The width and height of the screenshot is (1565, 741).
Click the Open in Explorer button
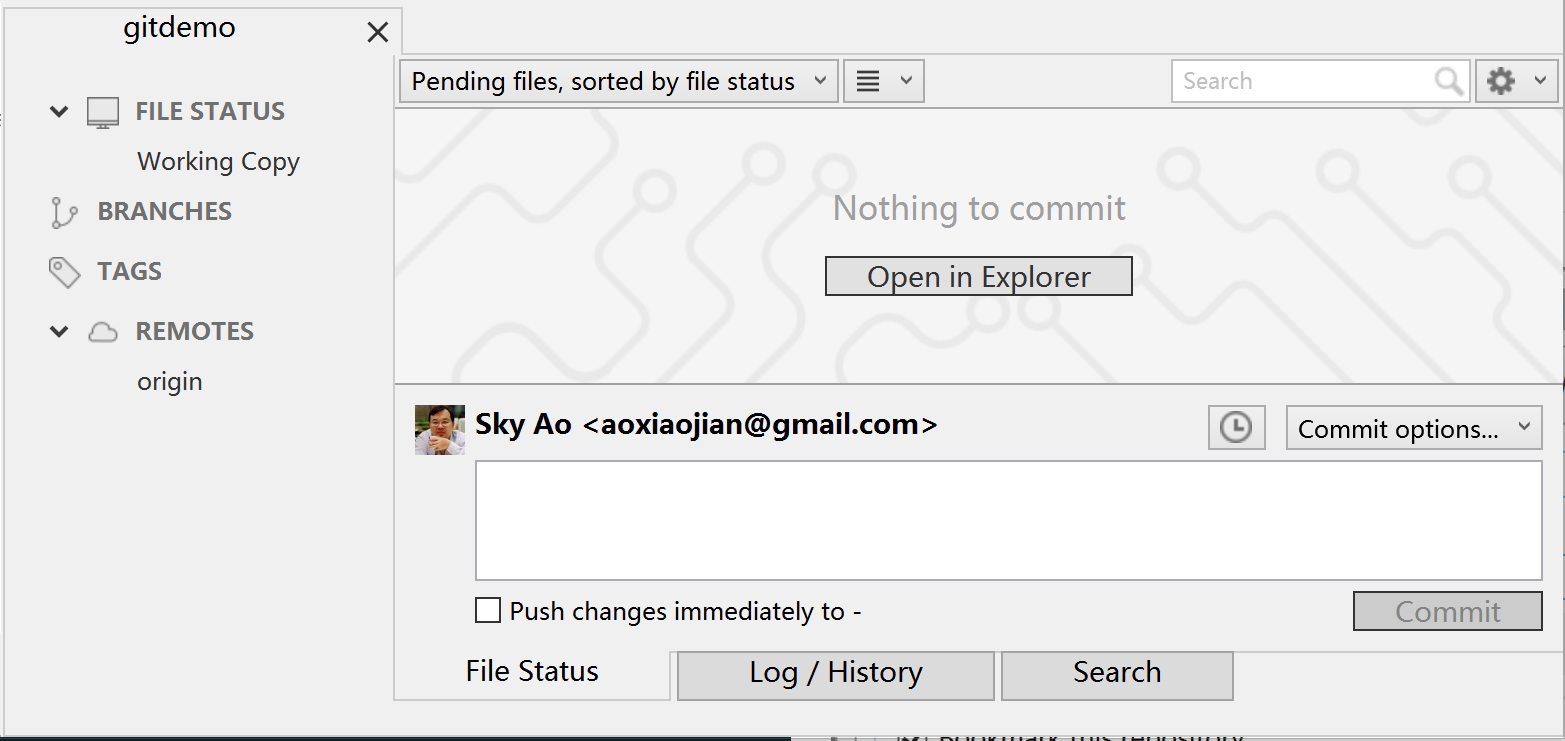tap(978, 277)
